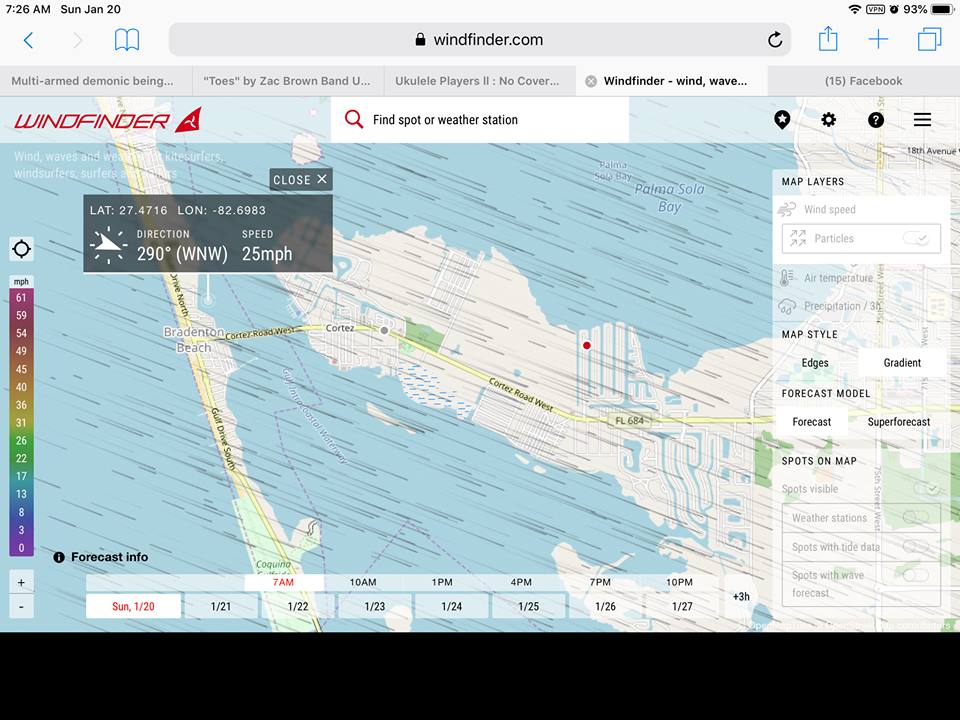Viewport: 960px width, 720px height.
Task: Switch to Ukulele Players II tab
Action: coord(479,81)
